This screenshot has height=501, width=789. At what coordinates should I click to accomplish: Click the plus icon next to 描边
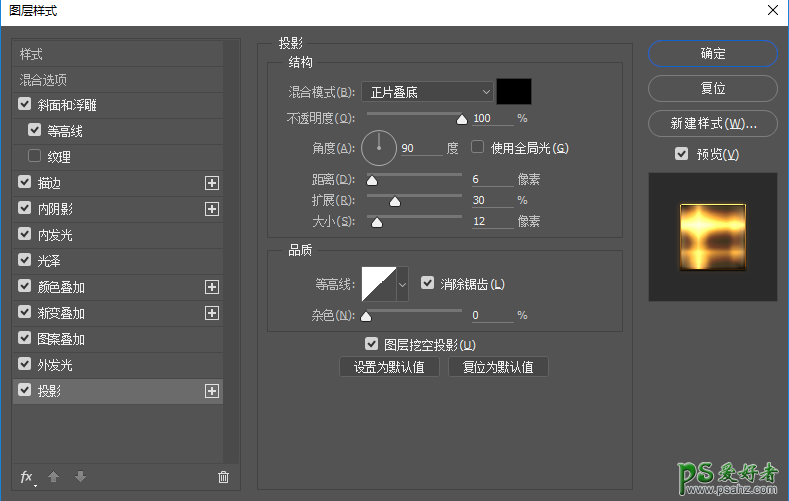point(211,183)
